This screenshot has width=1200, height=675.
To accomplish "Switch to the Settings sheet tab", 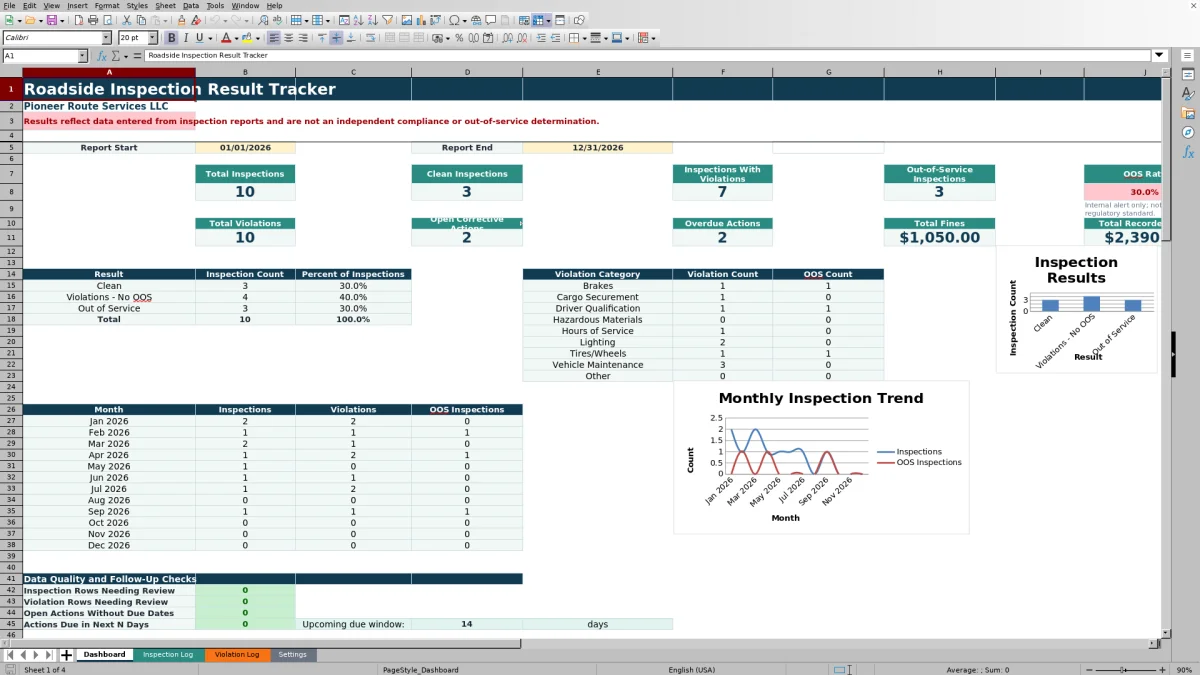I will (x=293, y=655).
